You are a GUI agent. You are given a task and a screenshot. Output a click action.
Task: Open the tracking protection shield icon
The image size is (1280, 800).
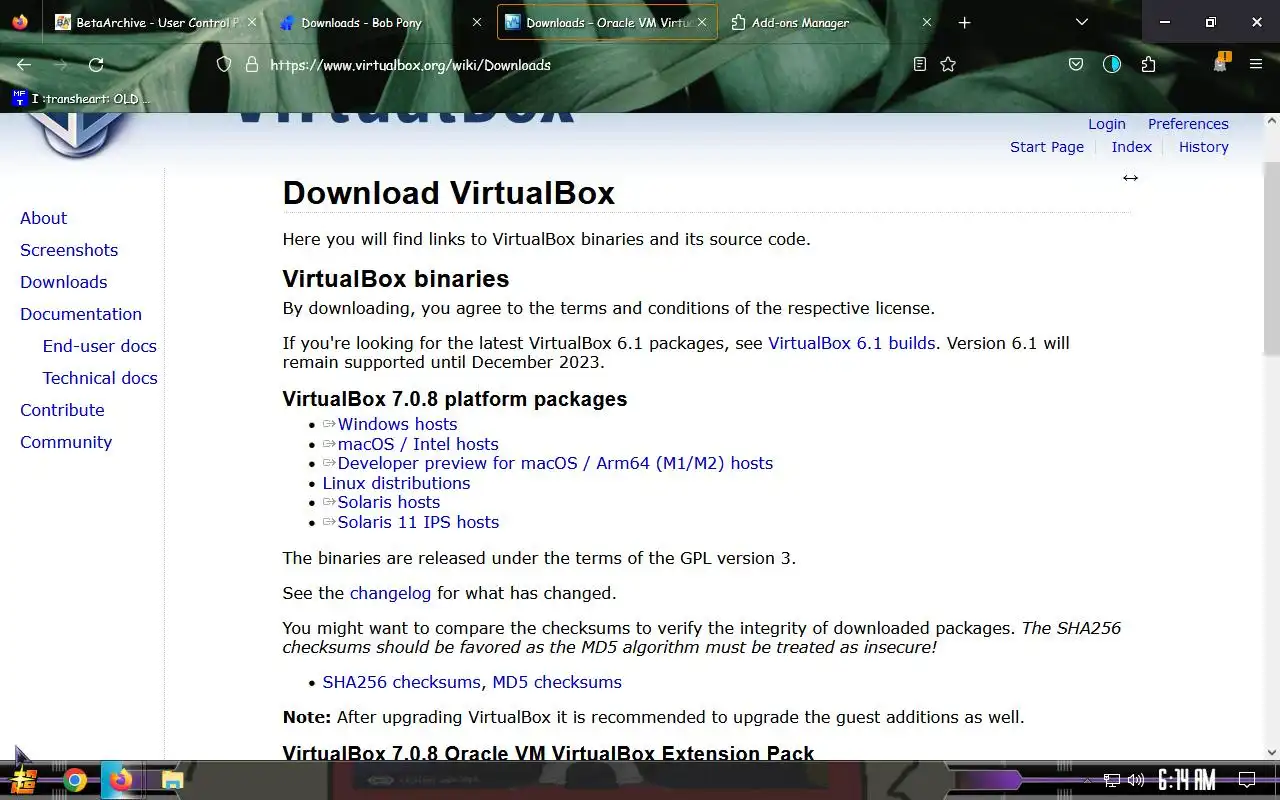tap(224, 64)
